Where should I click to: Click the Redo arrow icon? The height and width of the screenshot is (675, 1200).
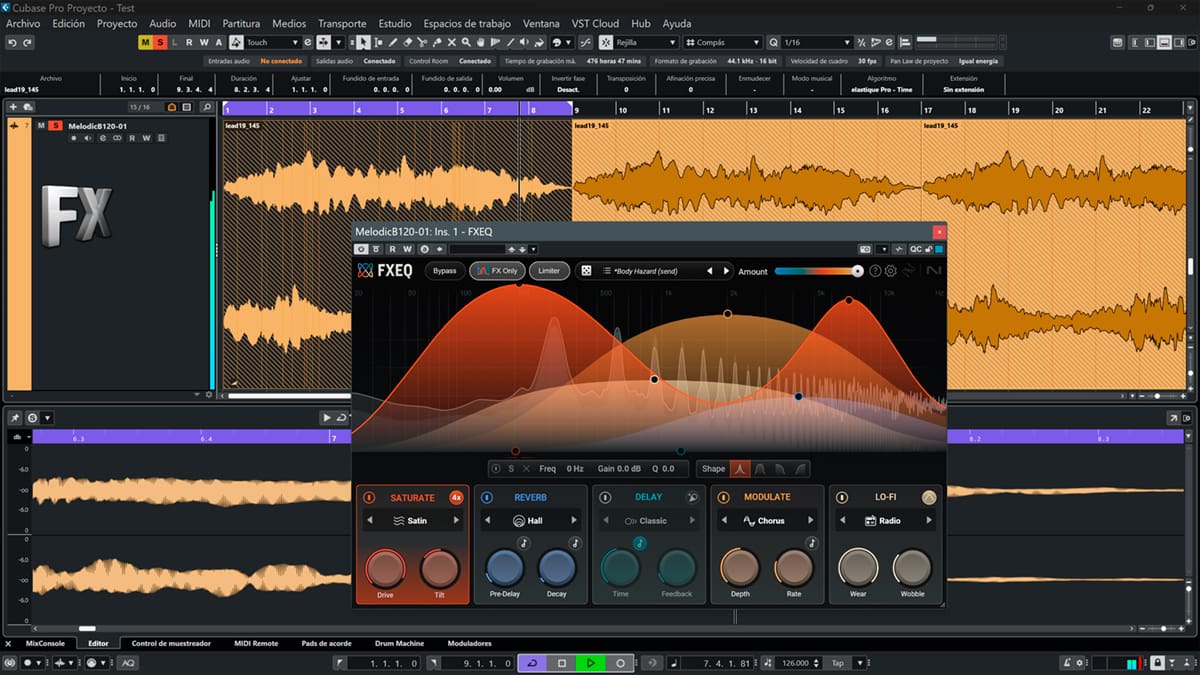pyautogui.click(x=27, y=42)
